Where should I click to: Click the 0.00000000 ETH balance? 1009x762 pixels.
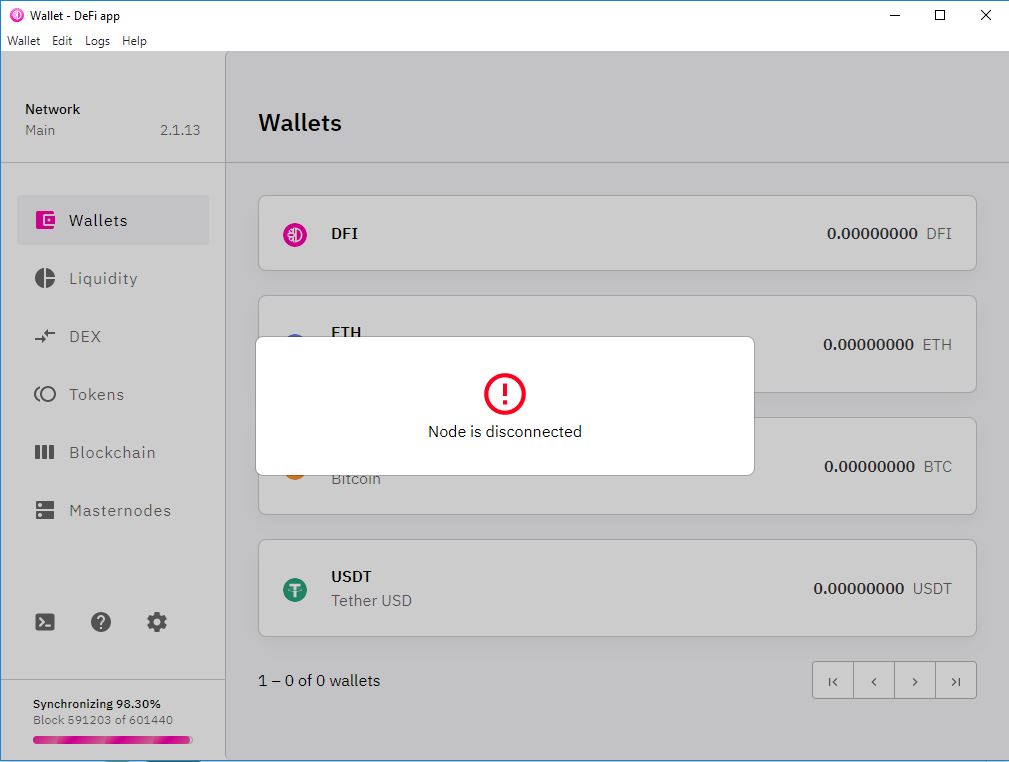tap(887, 344)
